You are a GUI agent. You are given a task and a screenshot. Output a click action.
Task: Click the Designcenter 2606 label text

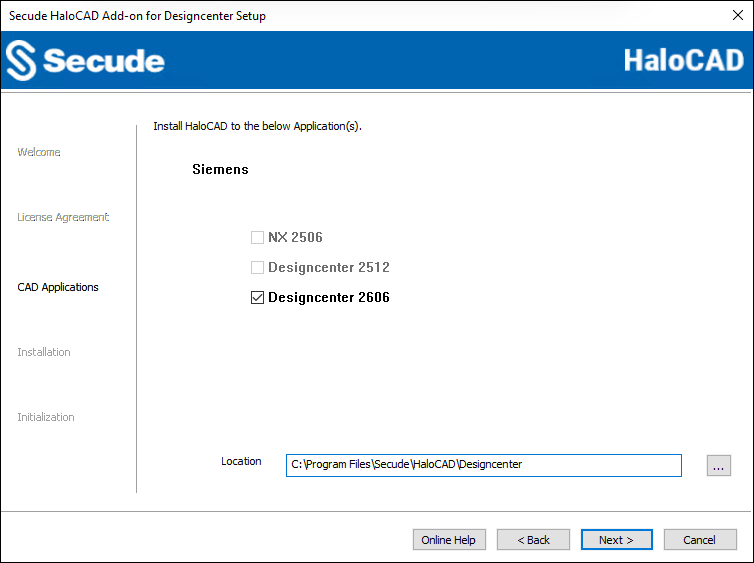pyautogui.click(x=329, y=298)
